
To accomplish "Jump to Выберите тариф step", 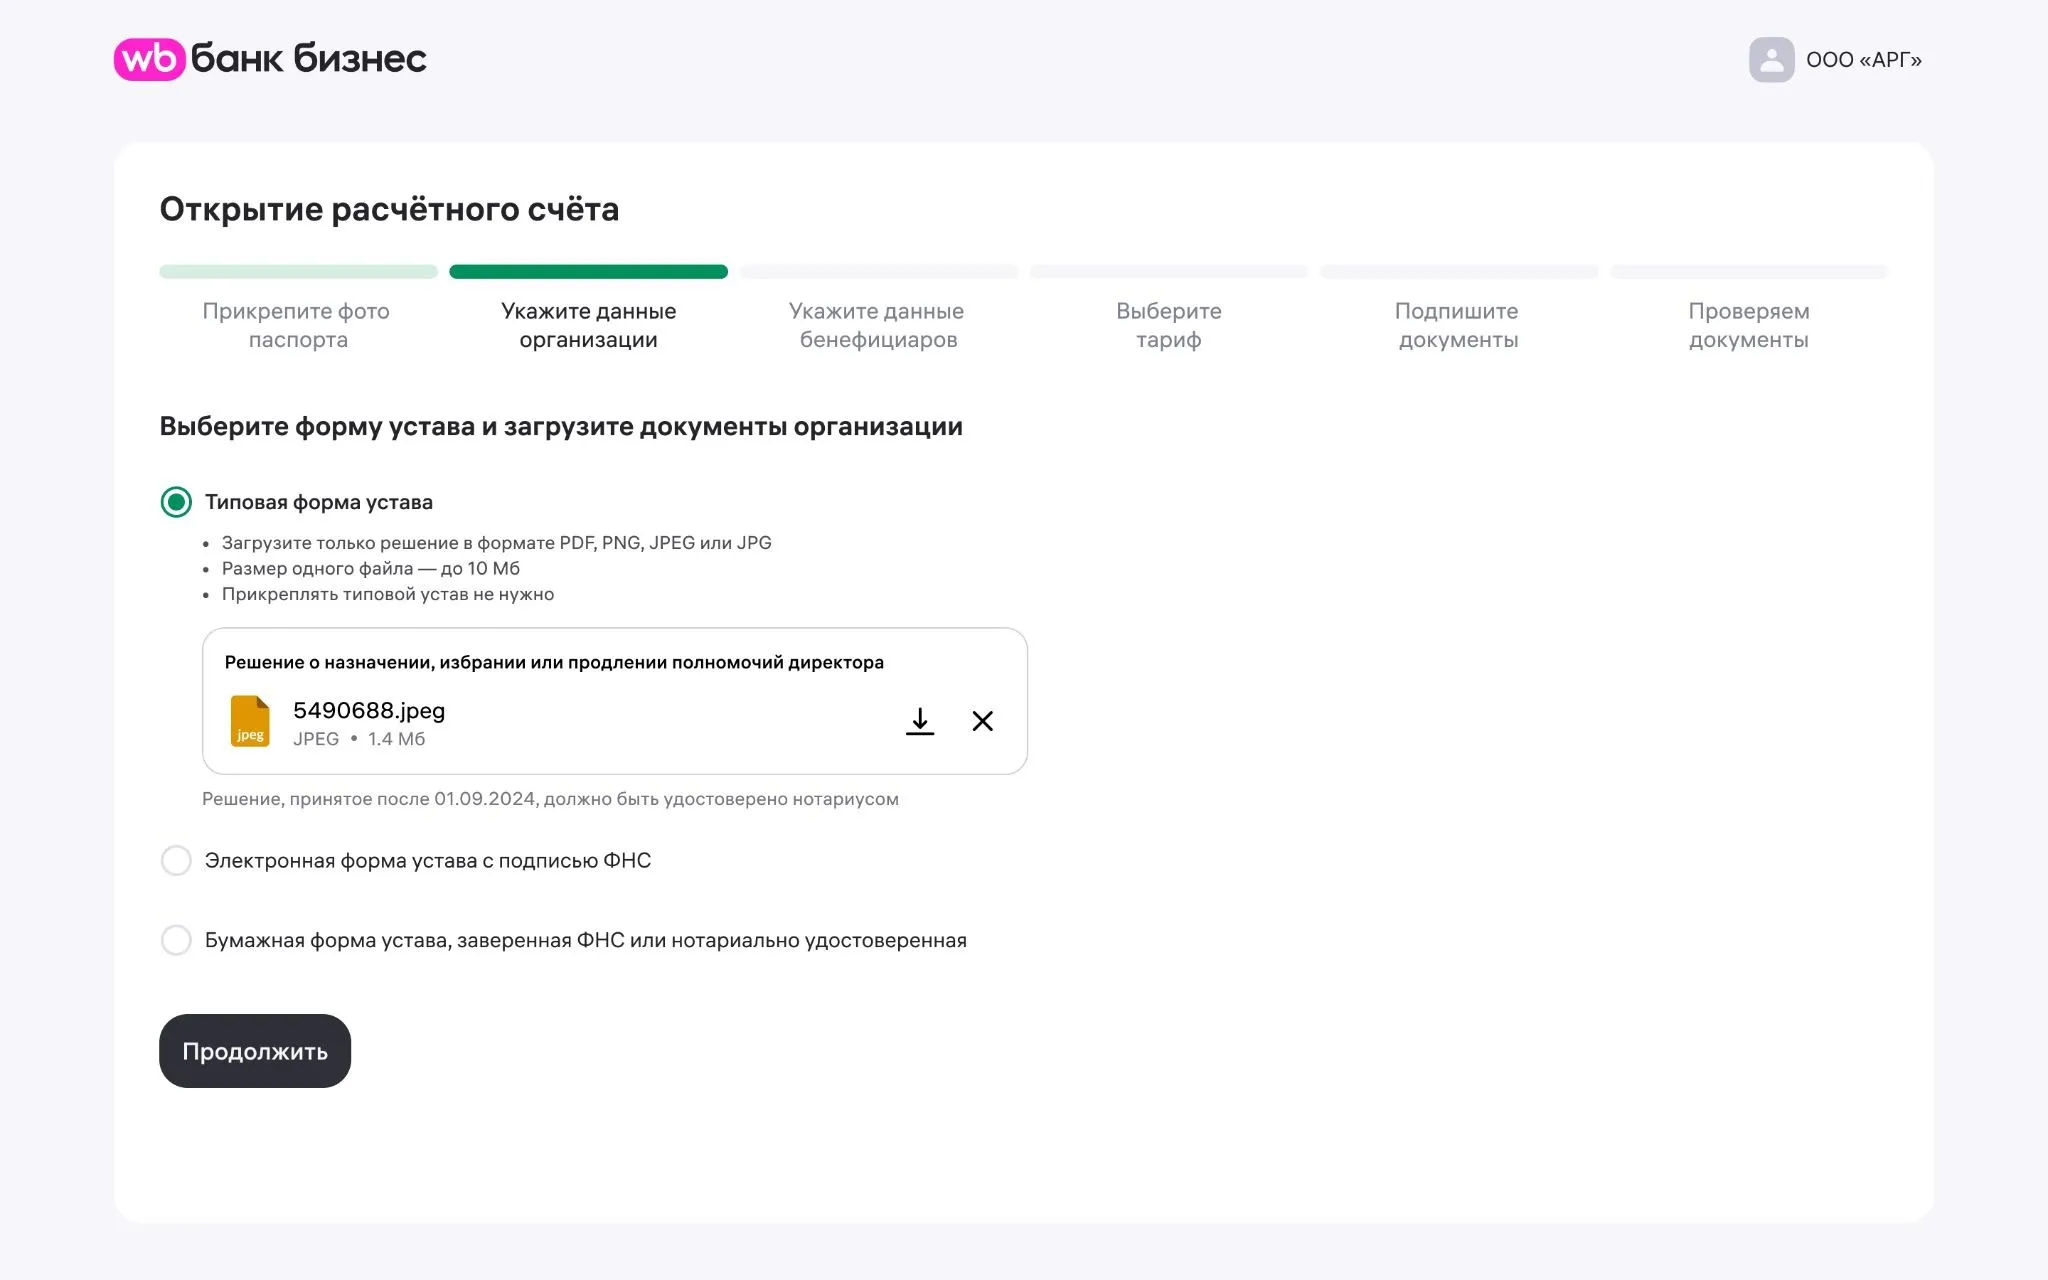I will pyautogui.click(x=1169, y=325).
